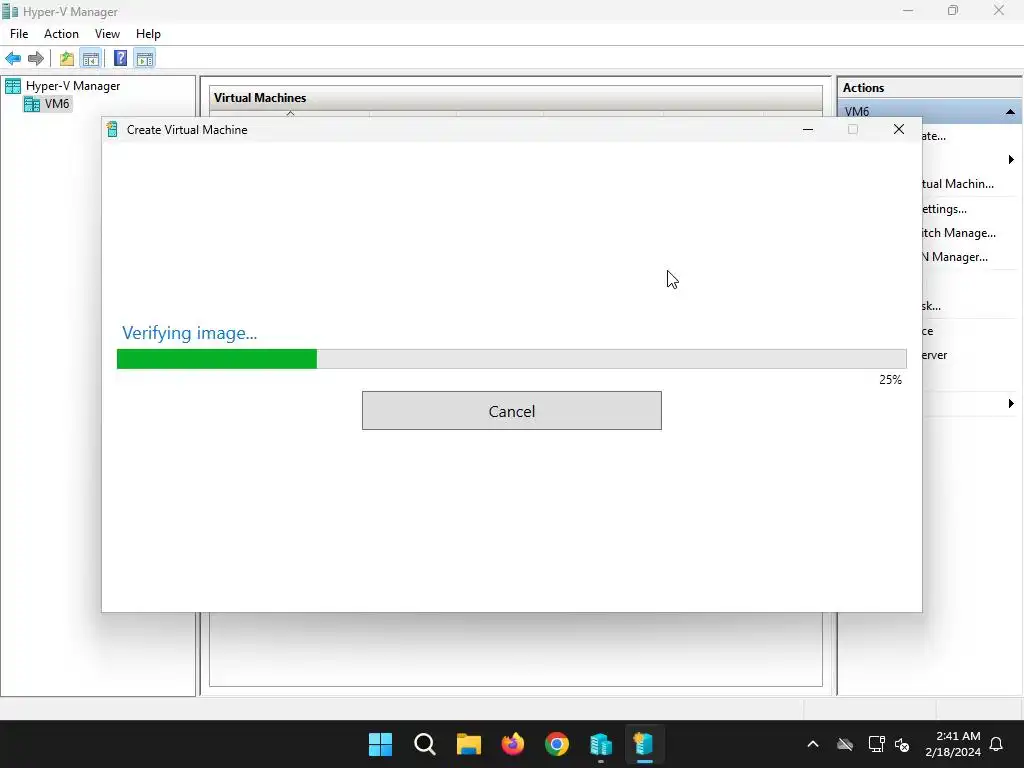Image resolution: width=1024 pixels, height=768 pixels.
Task: Minimize the Create Virtual Machine dialog
Action: 808,129
